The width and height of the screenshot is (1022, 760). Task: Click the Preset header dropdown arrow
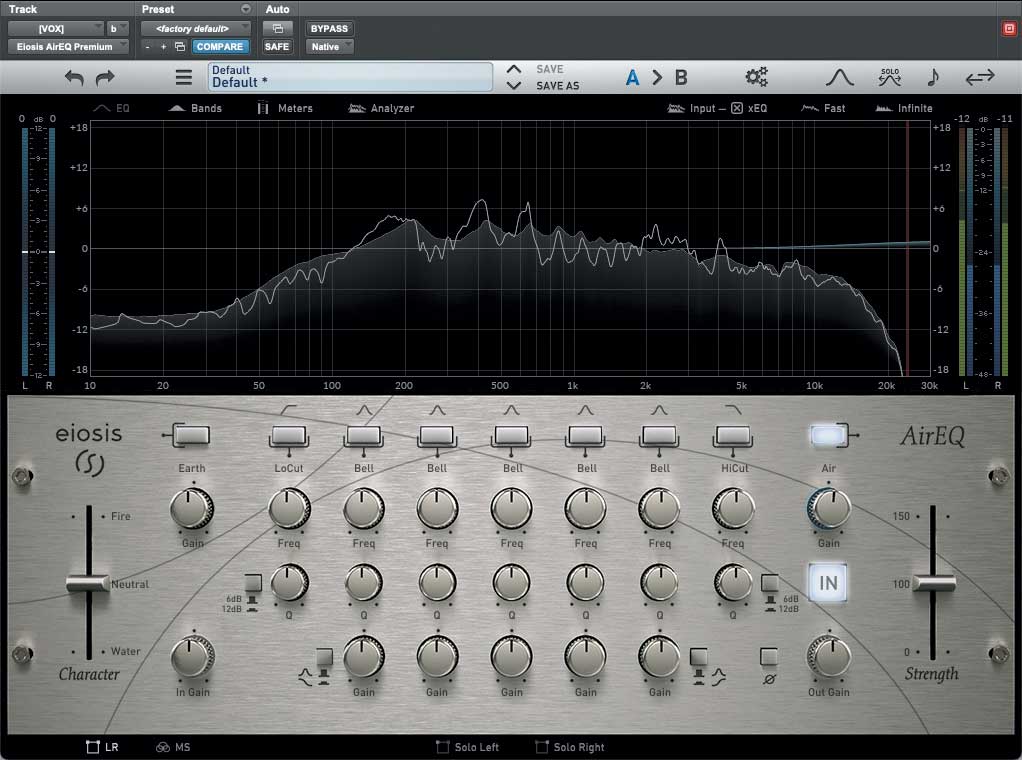[x=246, y=9]
